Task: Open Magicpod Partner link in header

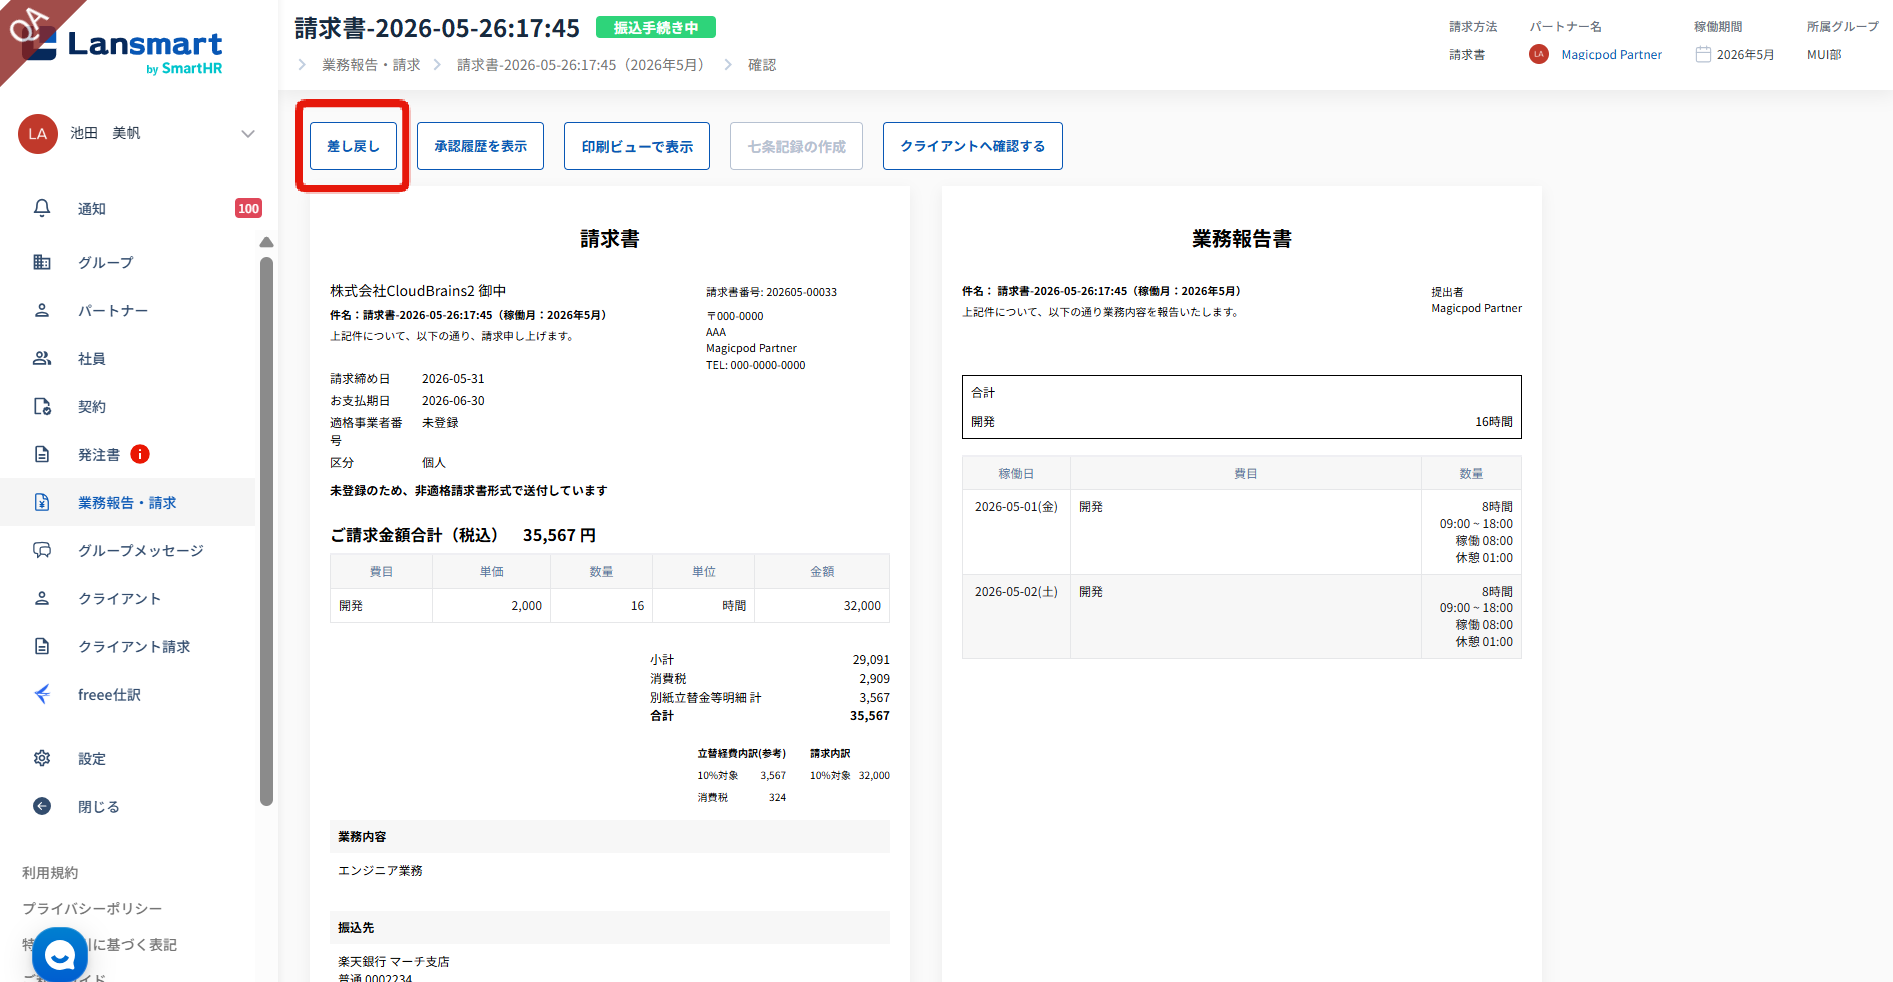Action: point(1611,54)
